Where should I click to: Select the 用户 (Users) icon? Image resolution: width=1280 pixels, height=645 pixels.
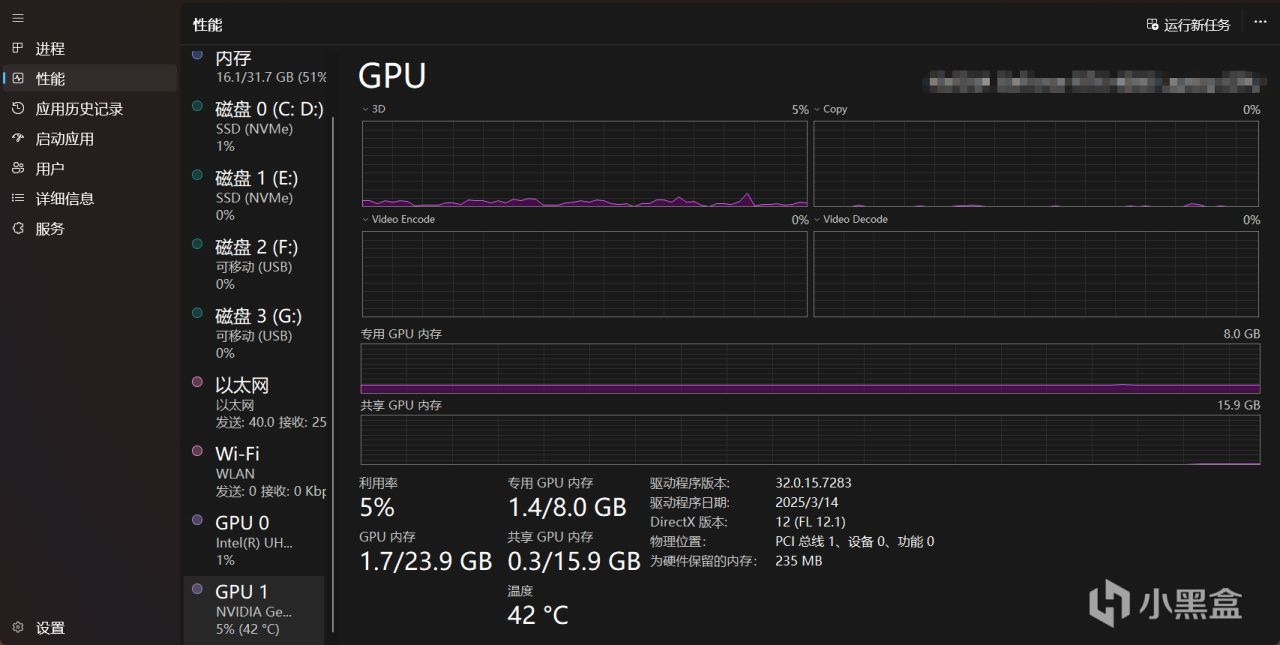click(18, 168)
